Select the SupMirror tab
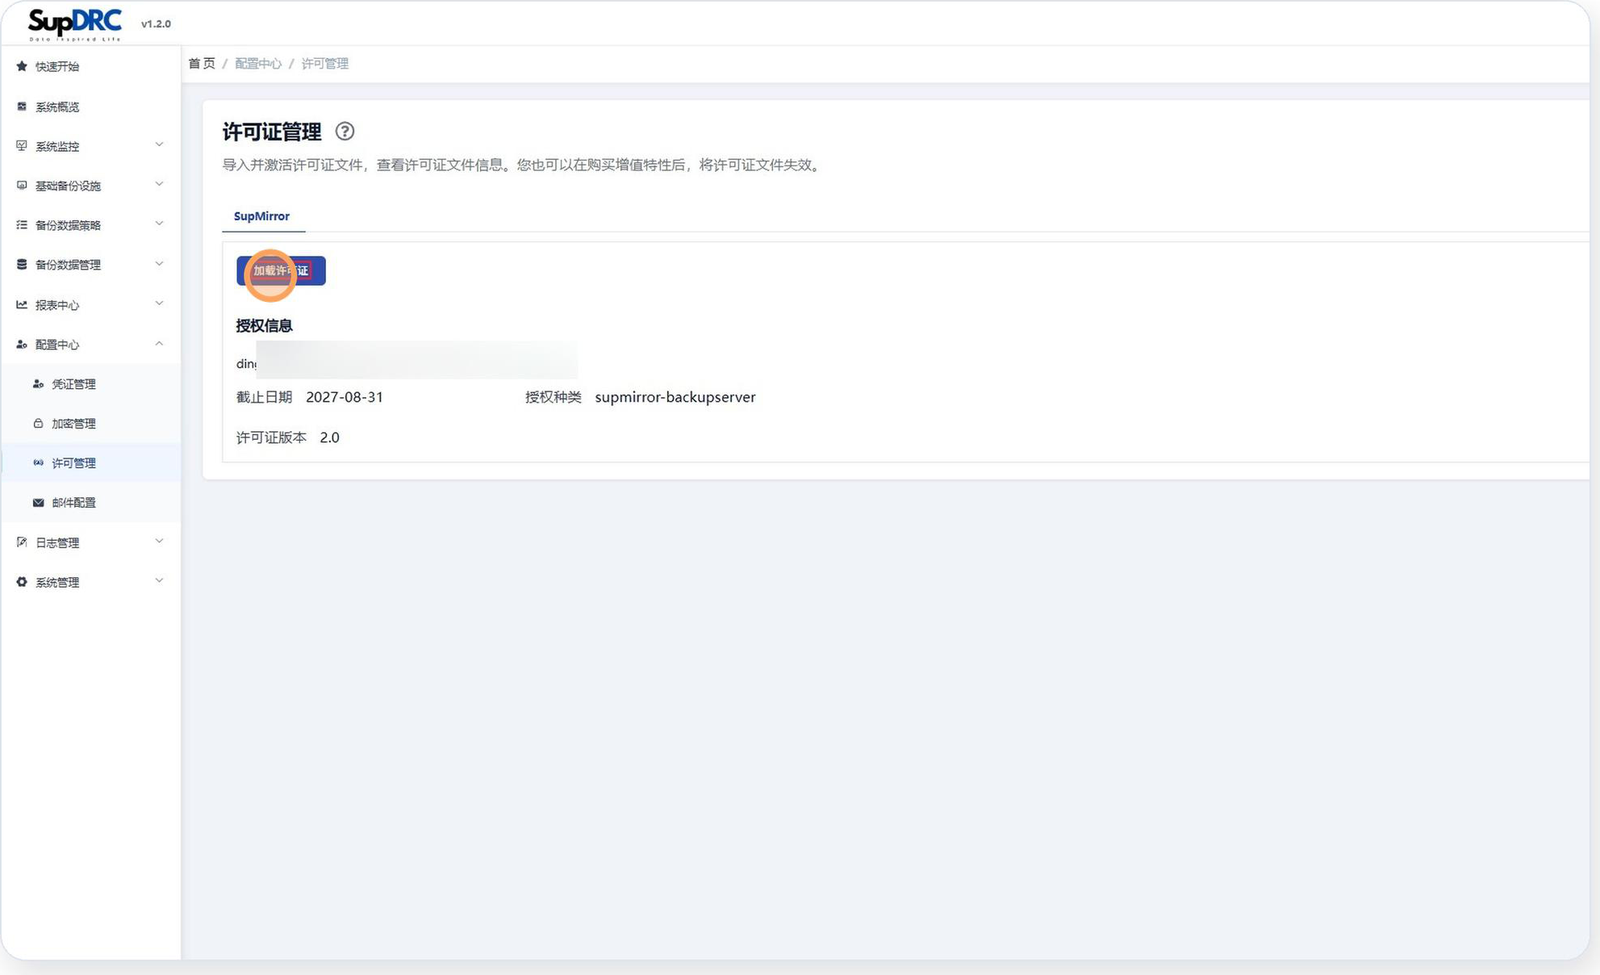 coord(262,216)
